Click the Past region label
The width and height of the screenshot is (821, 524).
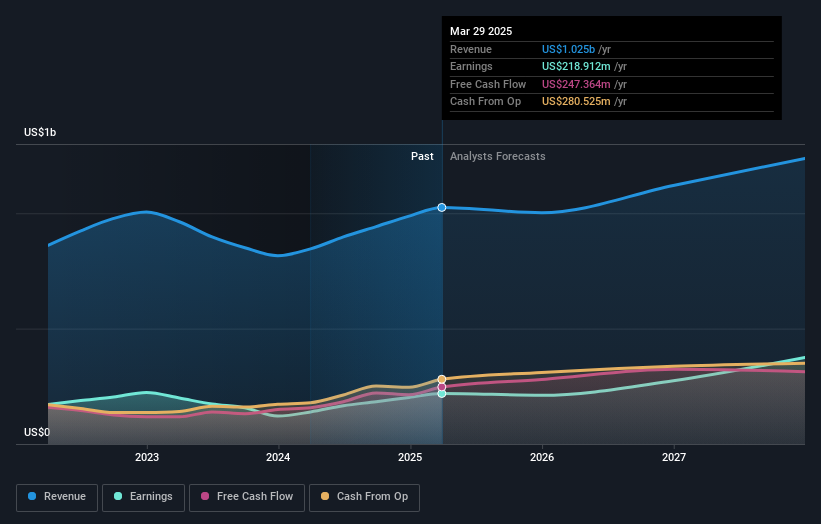click(422, 156)
